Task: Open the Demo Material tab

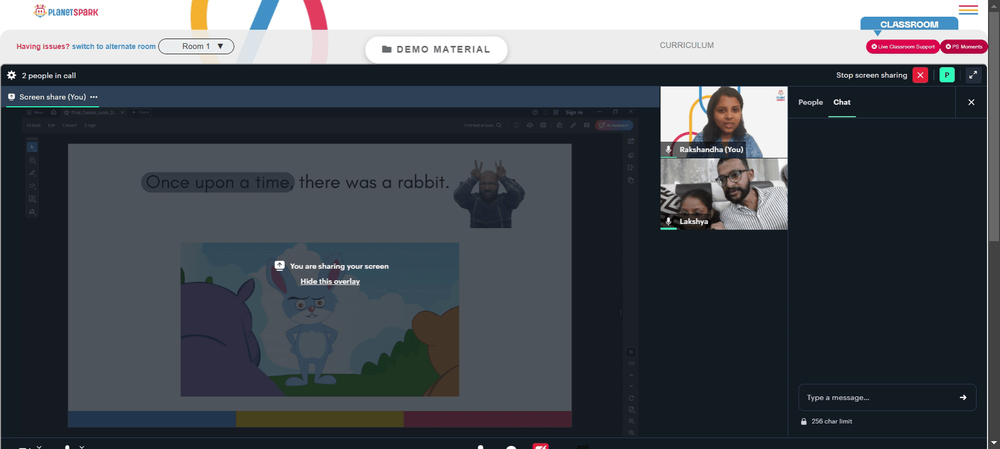Action: click(x=436, y=50)
